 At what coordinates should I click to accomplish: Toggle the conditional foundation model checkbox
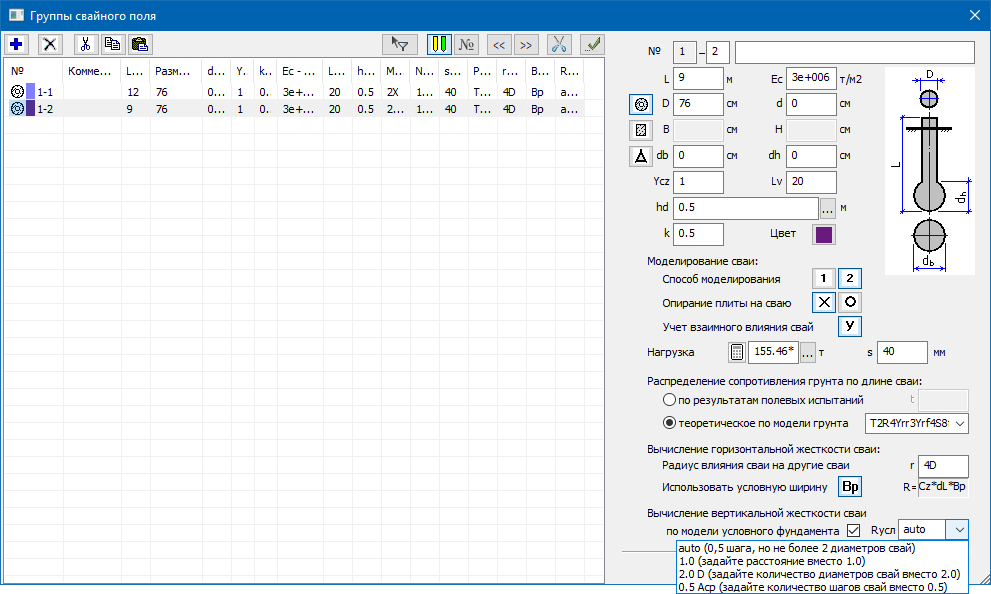[853, 530]
